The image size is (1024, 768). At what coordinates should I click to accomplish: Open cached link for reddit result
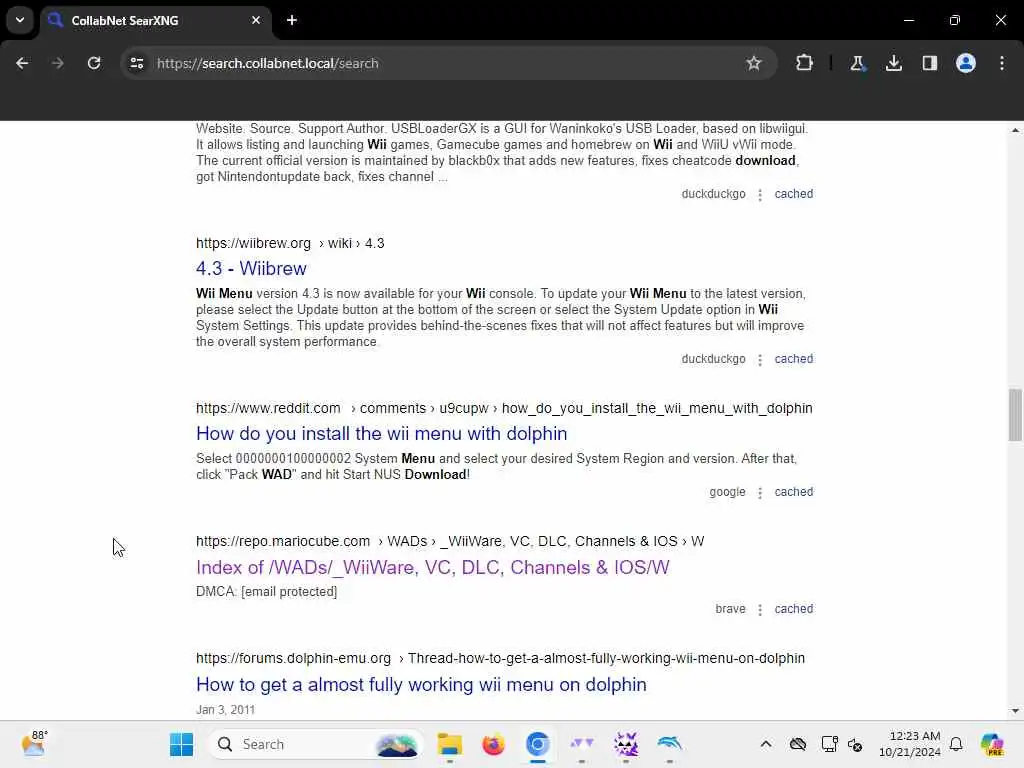click(x=793, y=492)
